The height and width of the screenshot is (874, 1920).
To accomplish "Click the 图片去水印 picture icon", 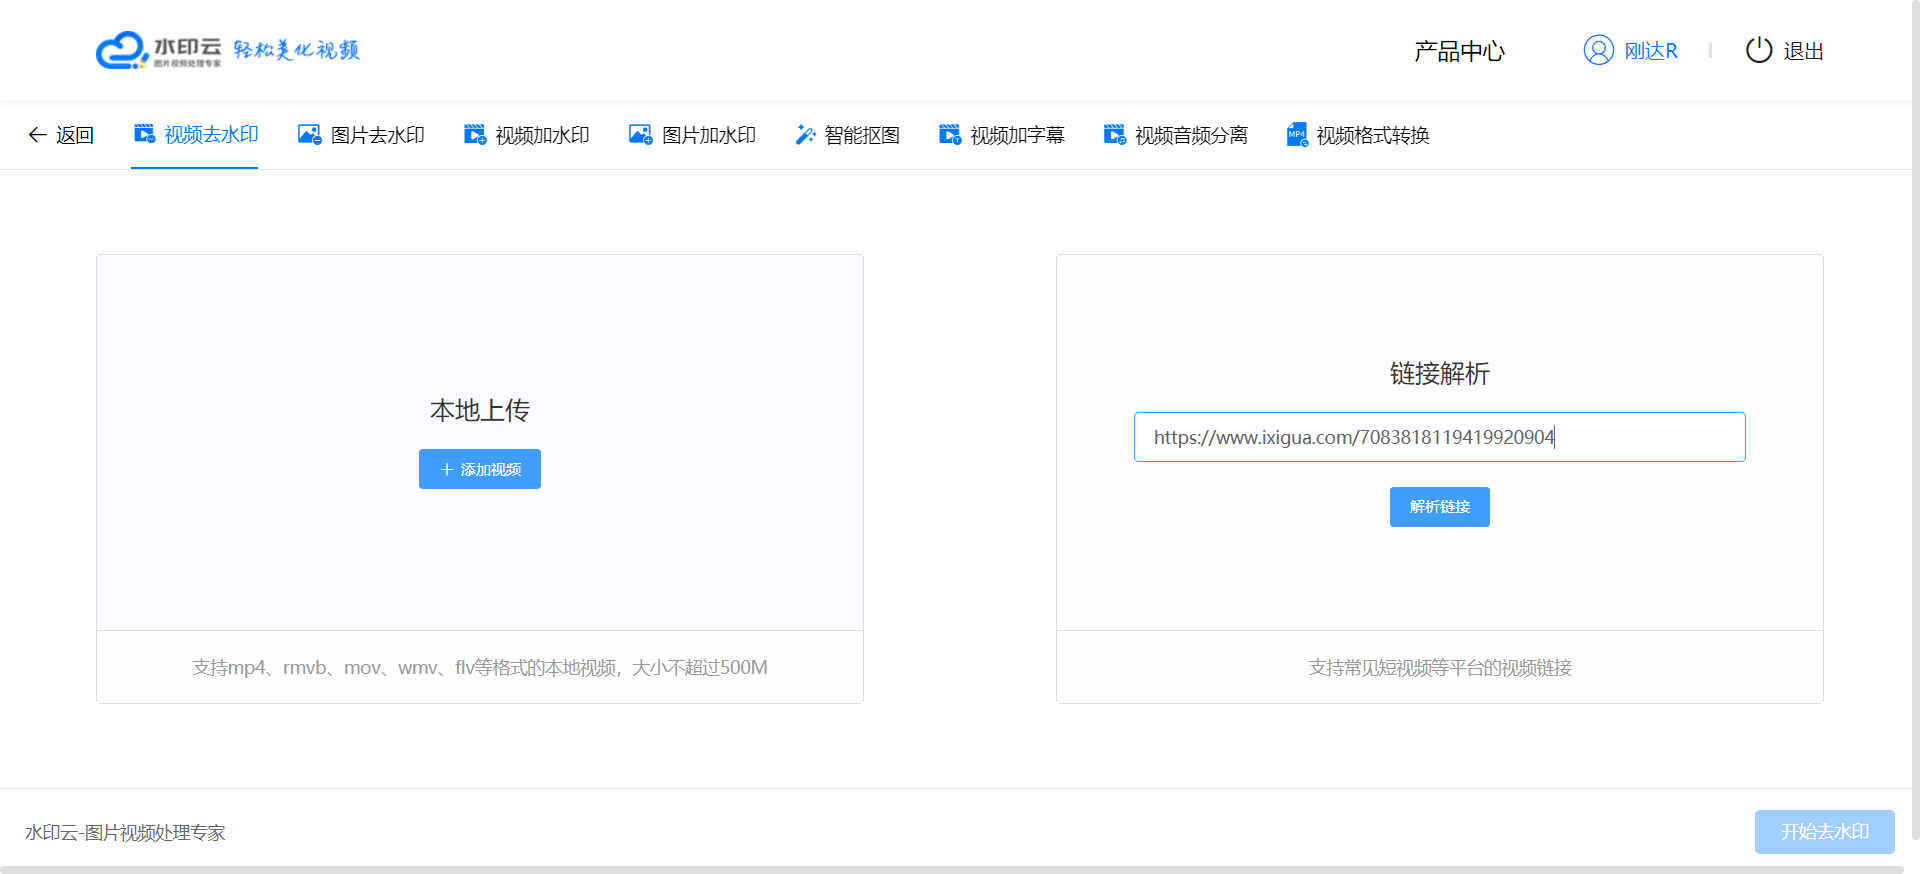I will click(309, 134).
